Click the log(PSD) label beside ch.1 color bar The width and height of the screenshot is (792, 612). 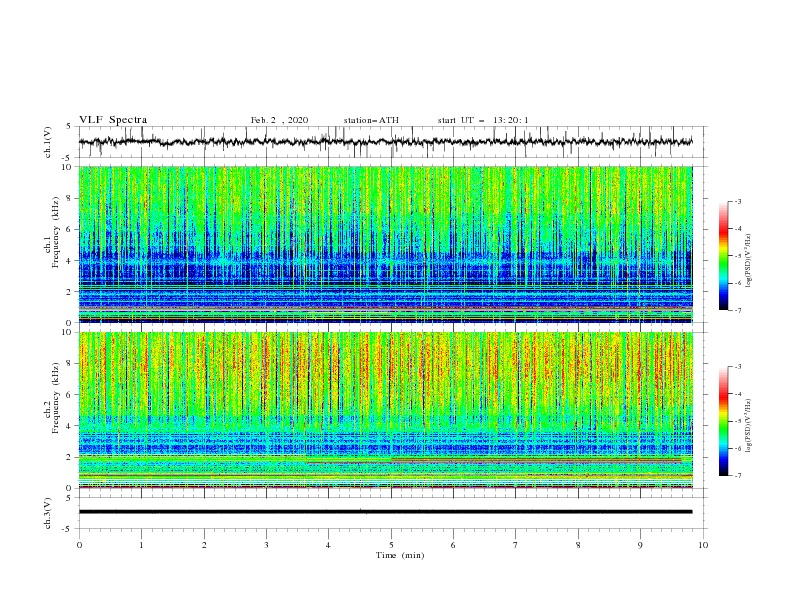[x=748, y=261]
